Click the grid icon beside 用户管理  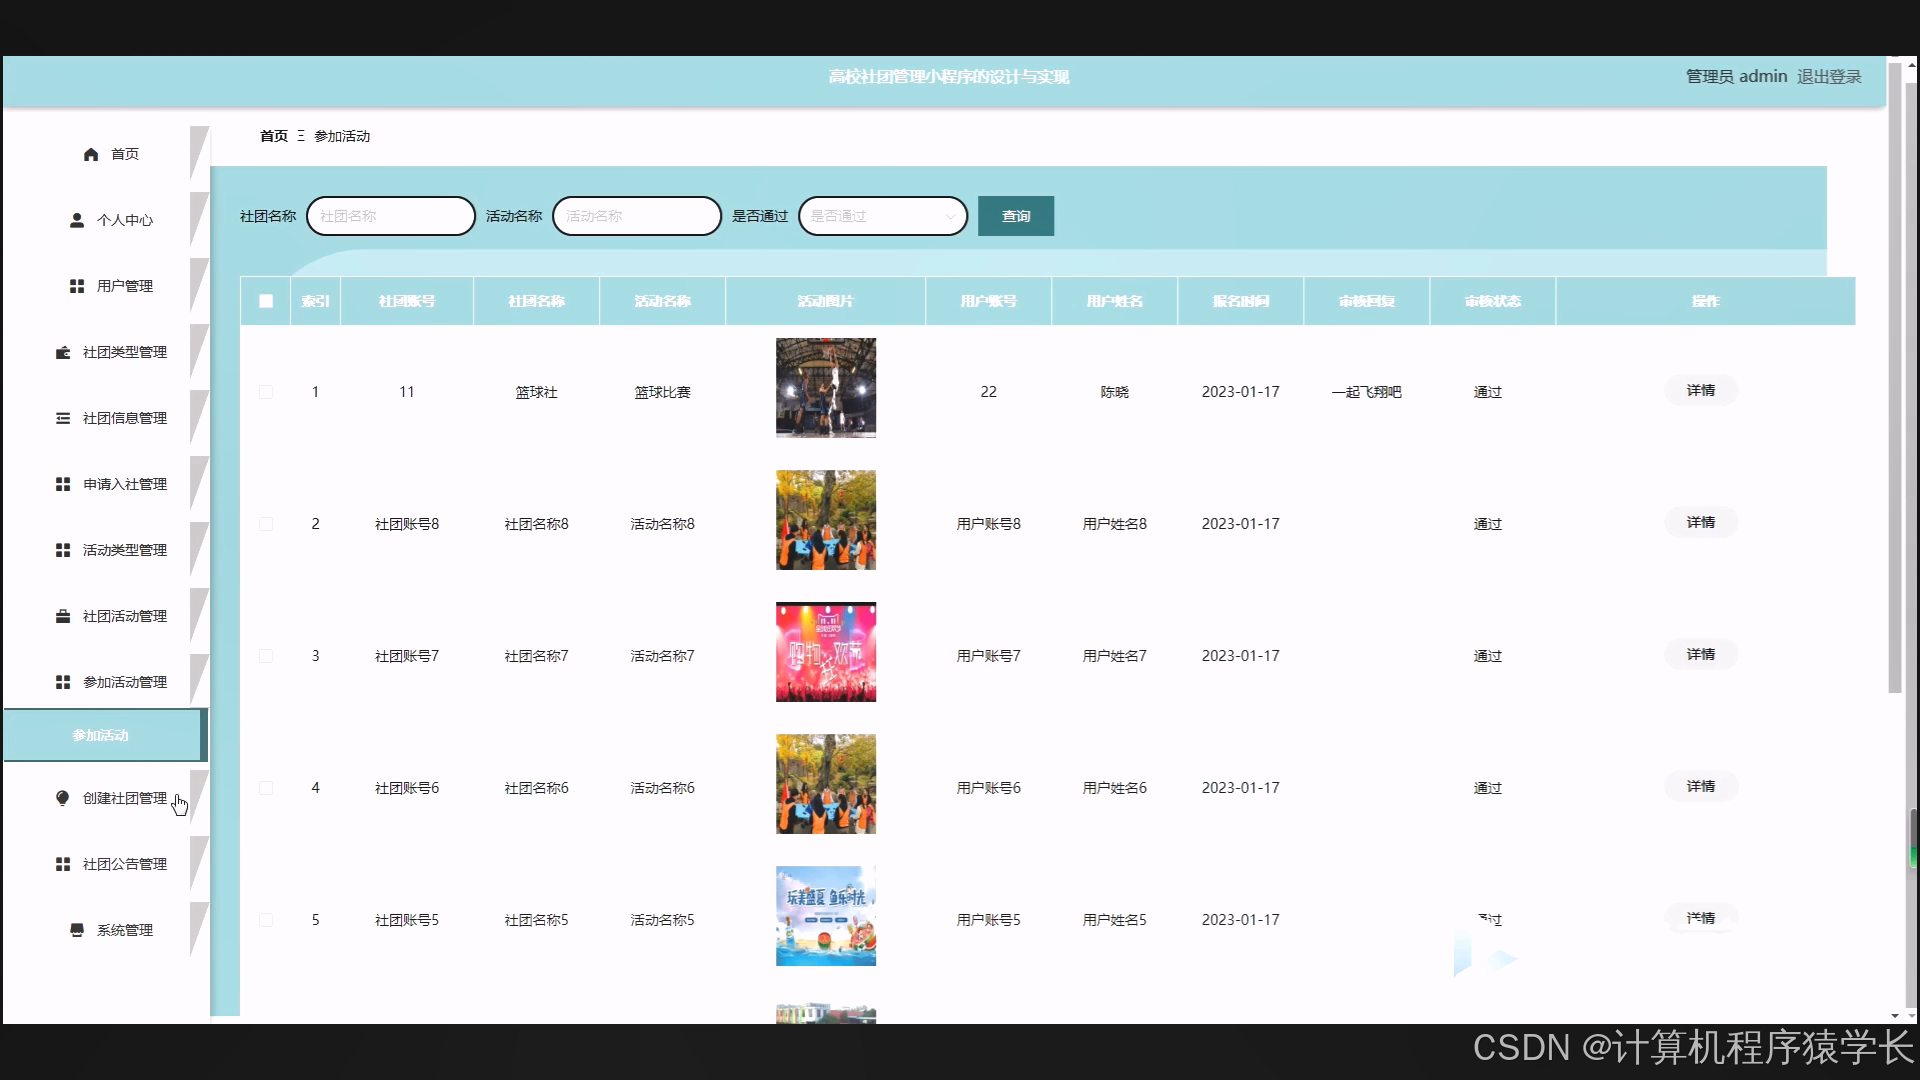(x=77, y=286)
